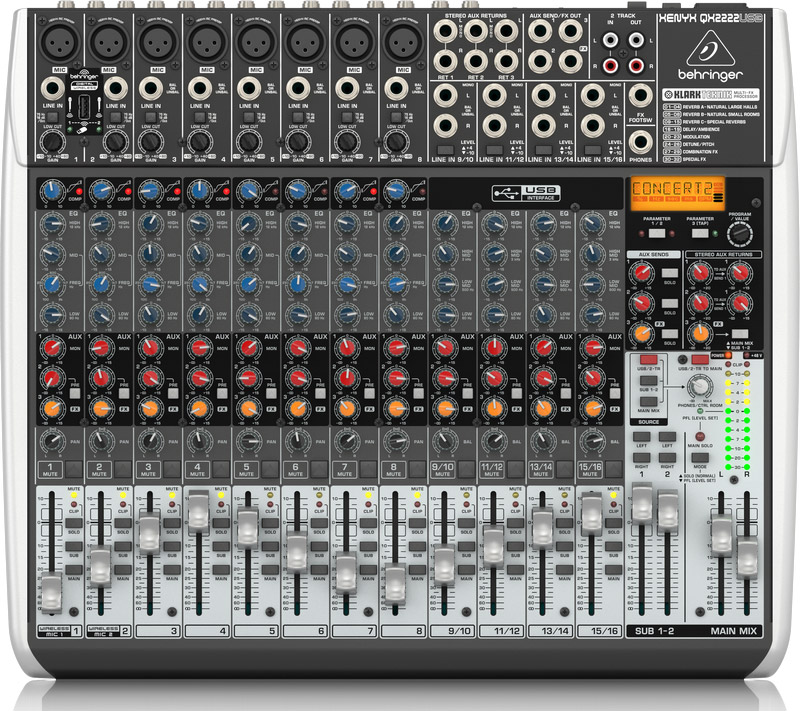Toggle FX return MAIN MIX / SUB 1-2 button
800x711 pixels.
click(739, 334)
